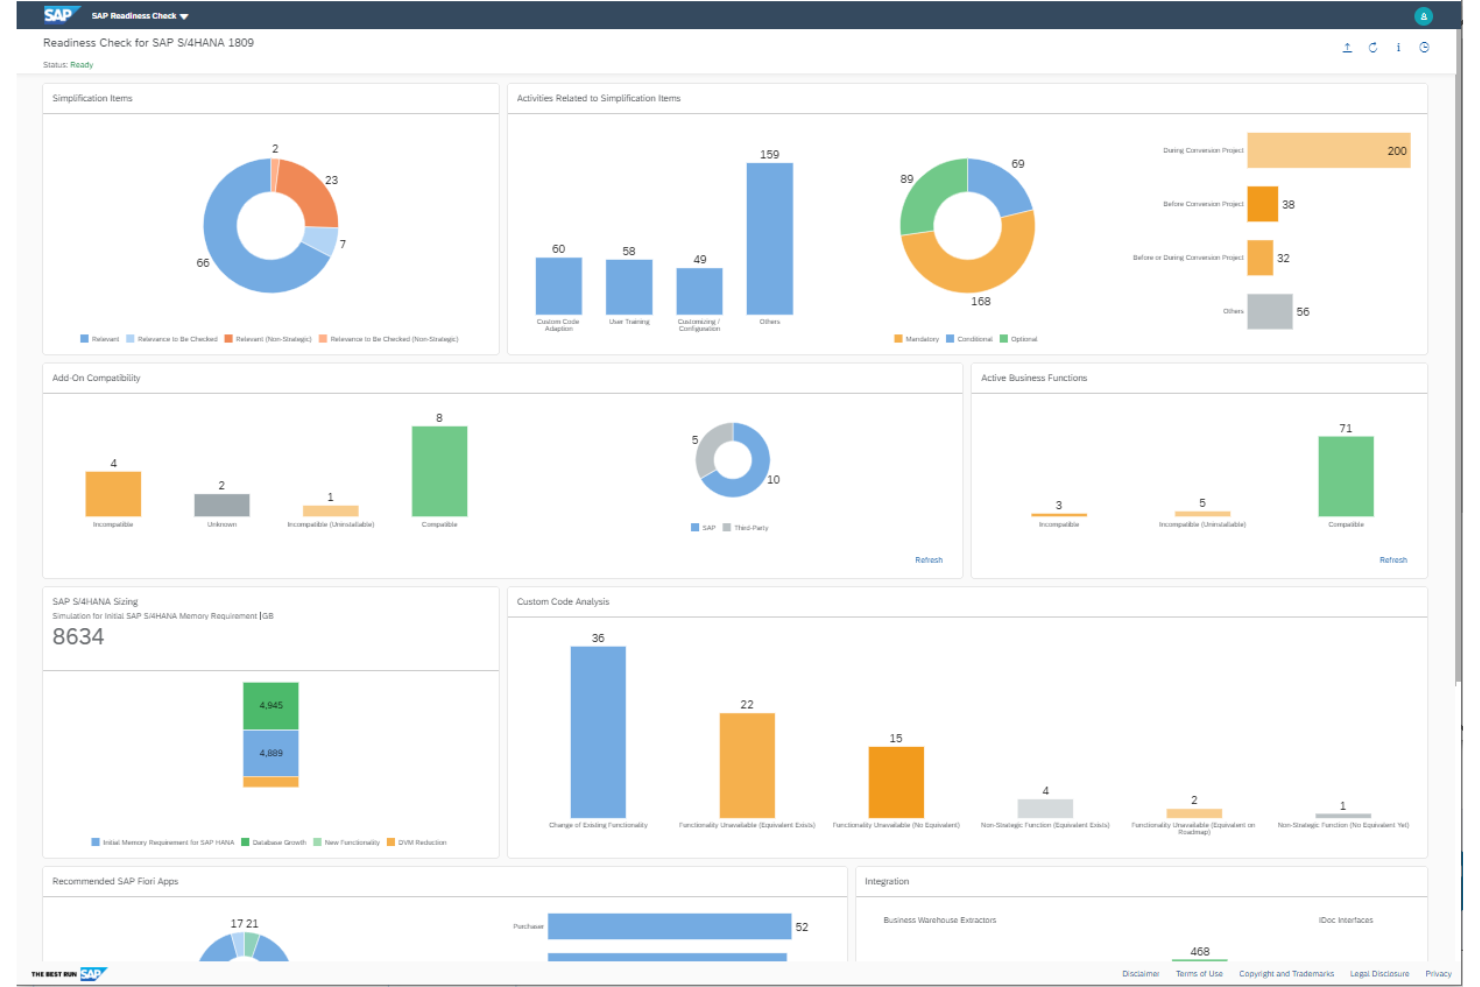Viewport: 1480px width, 987px height.
Task: Click the export report icon
Action: [1347, 46]
